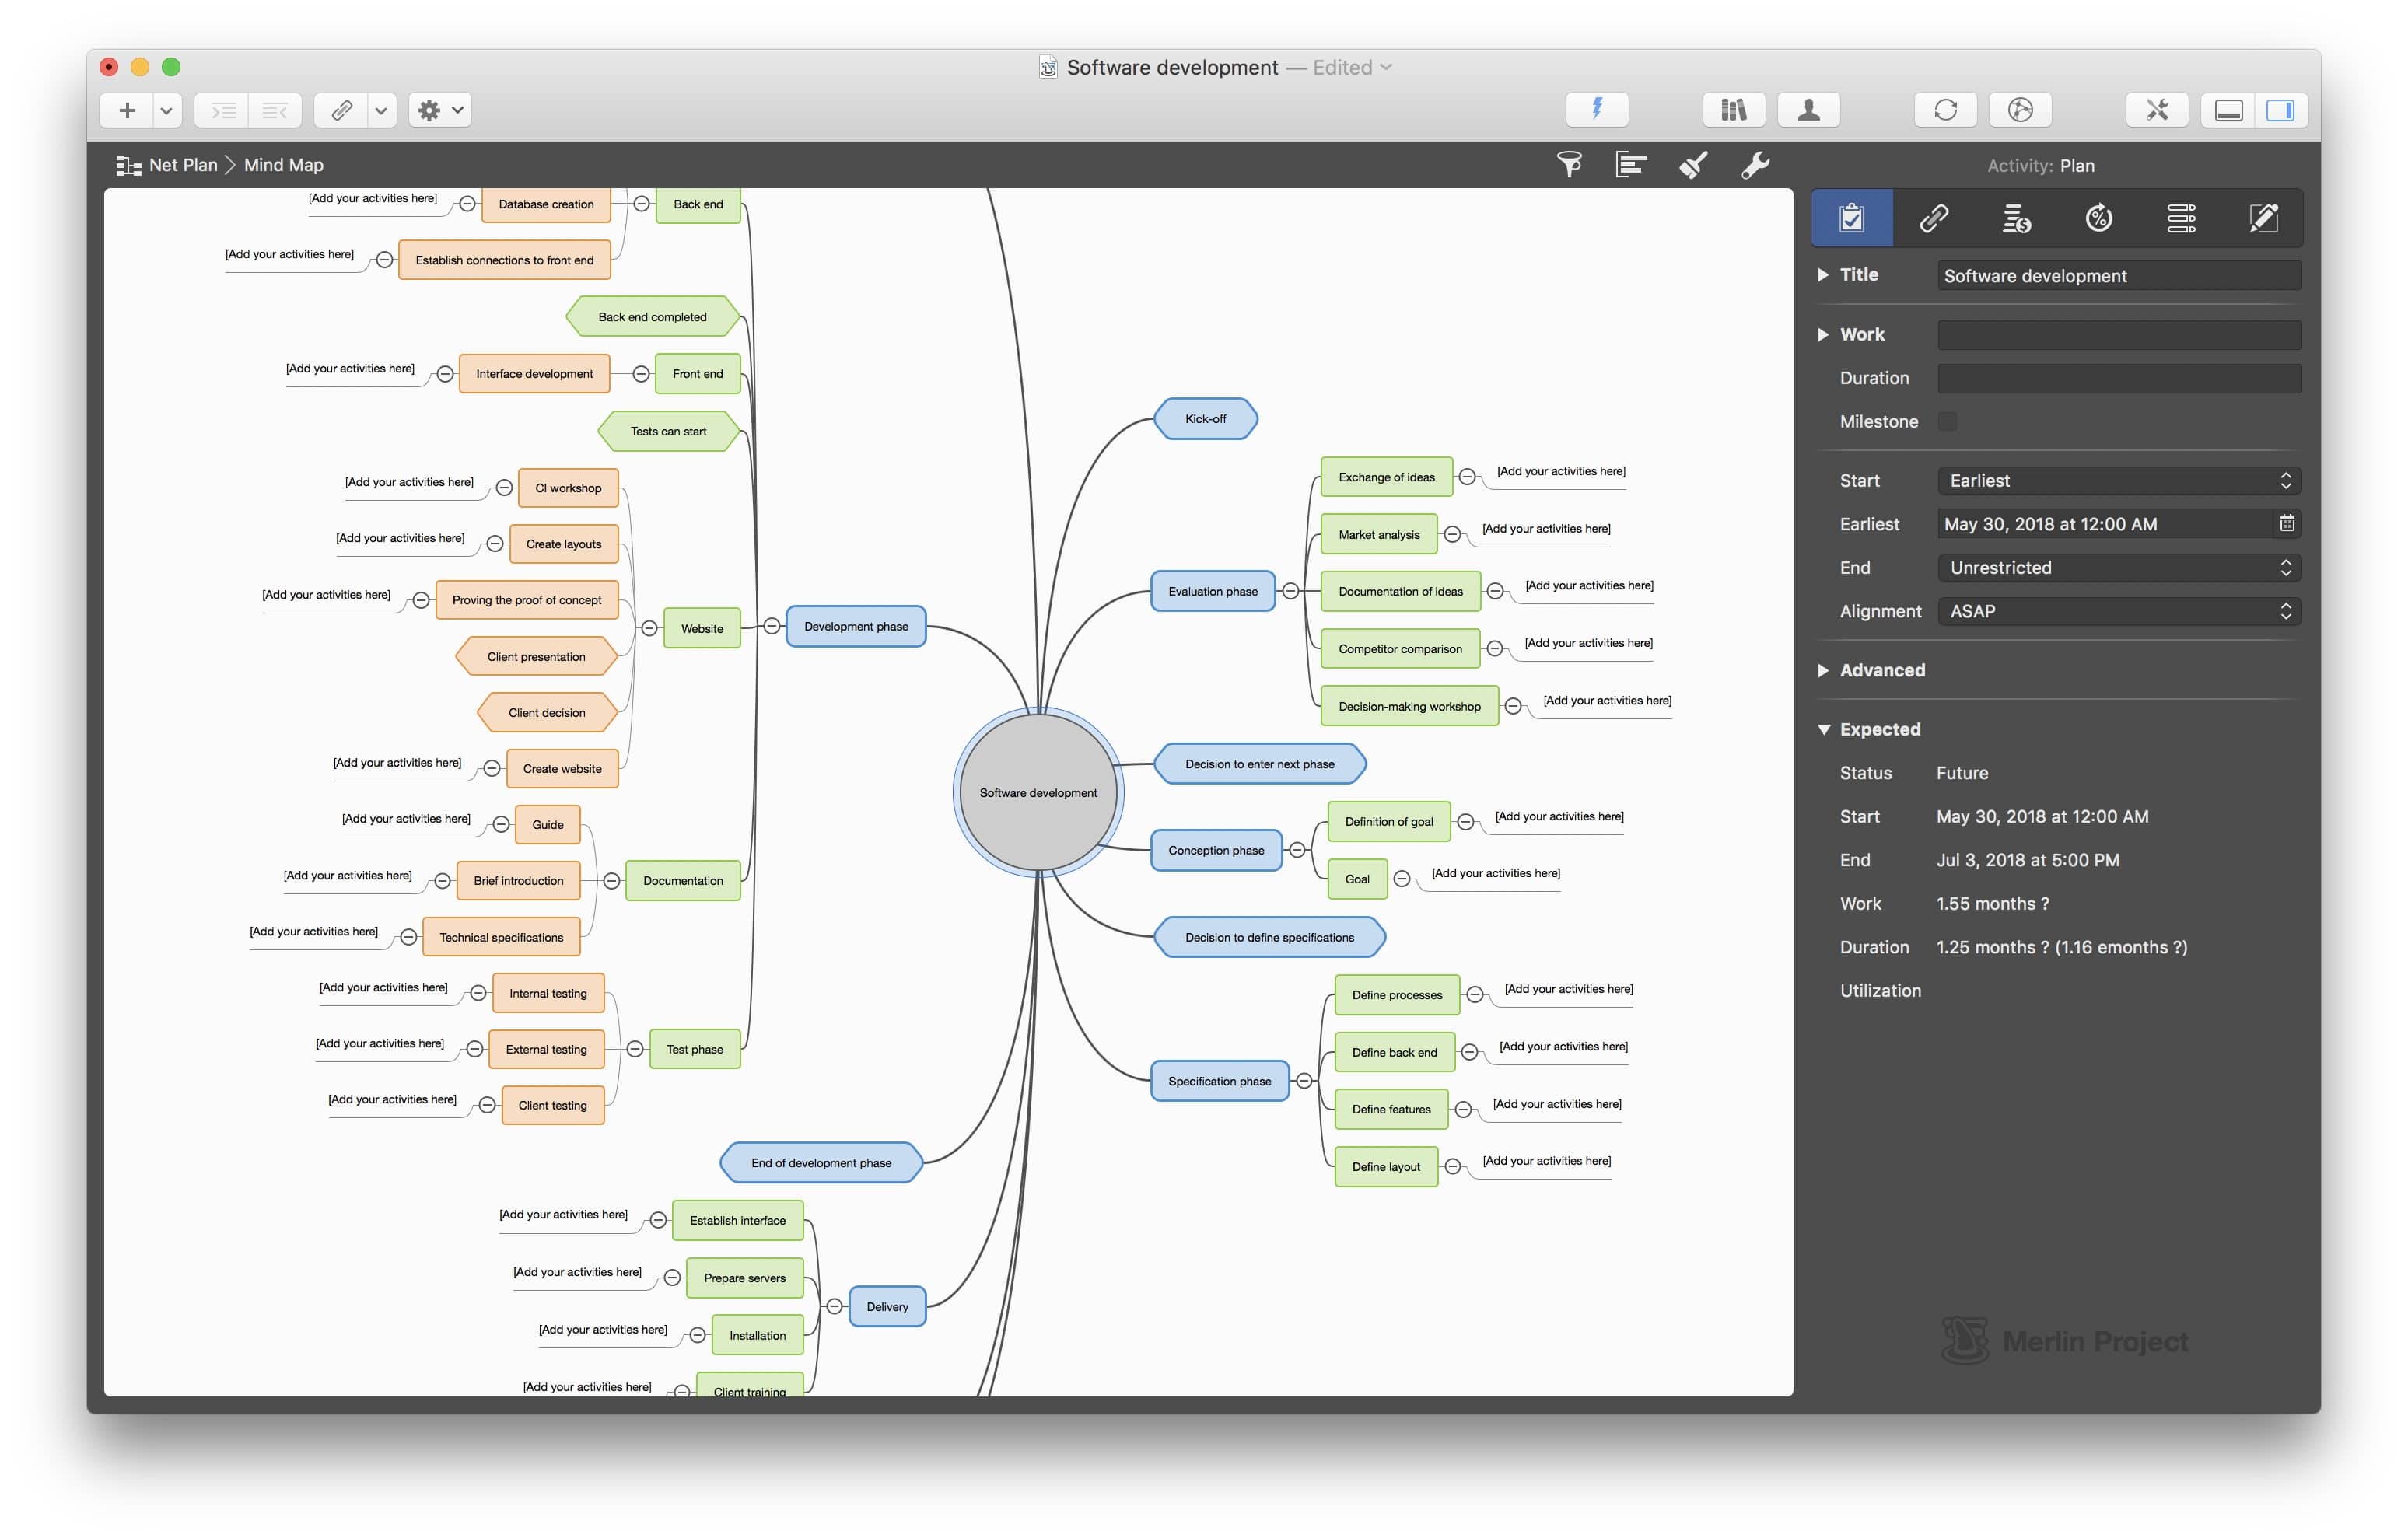Click the blue lightning bolt toolbar button
This screenshot has height=1538, width=2408.
click(1597, 110)
